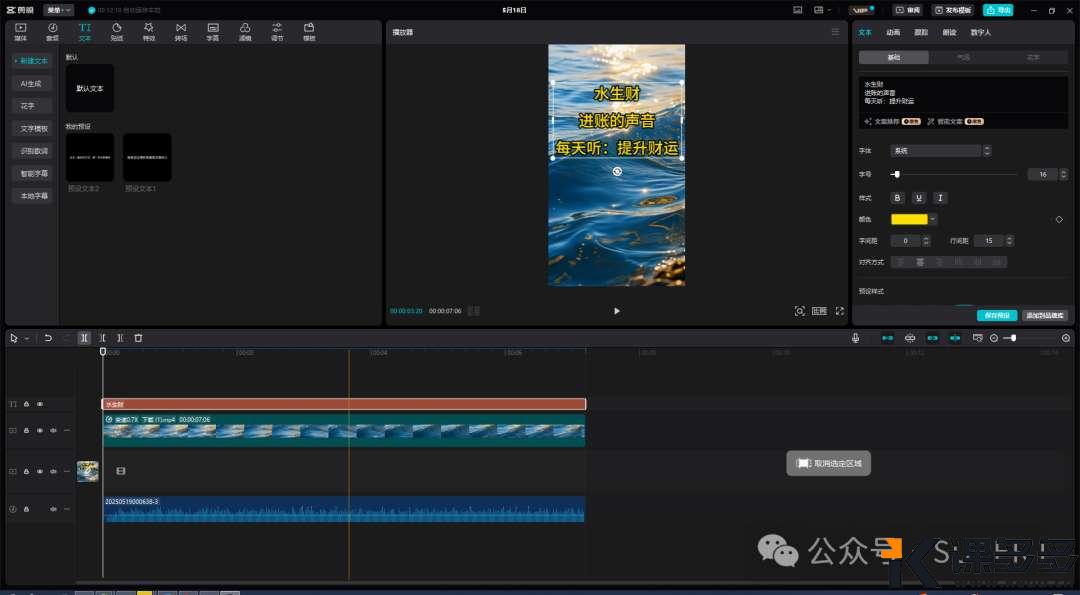Toggle bold text style button
1080x595 pixels.
pos(897,198)
